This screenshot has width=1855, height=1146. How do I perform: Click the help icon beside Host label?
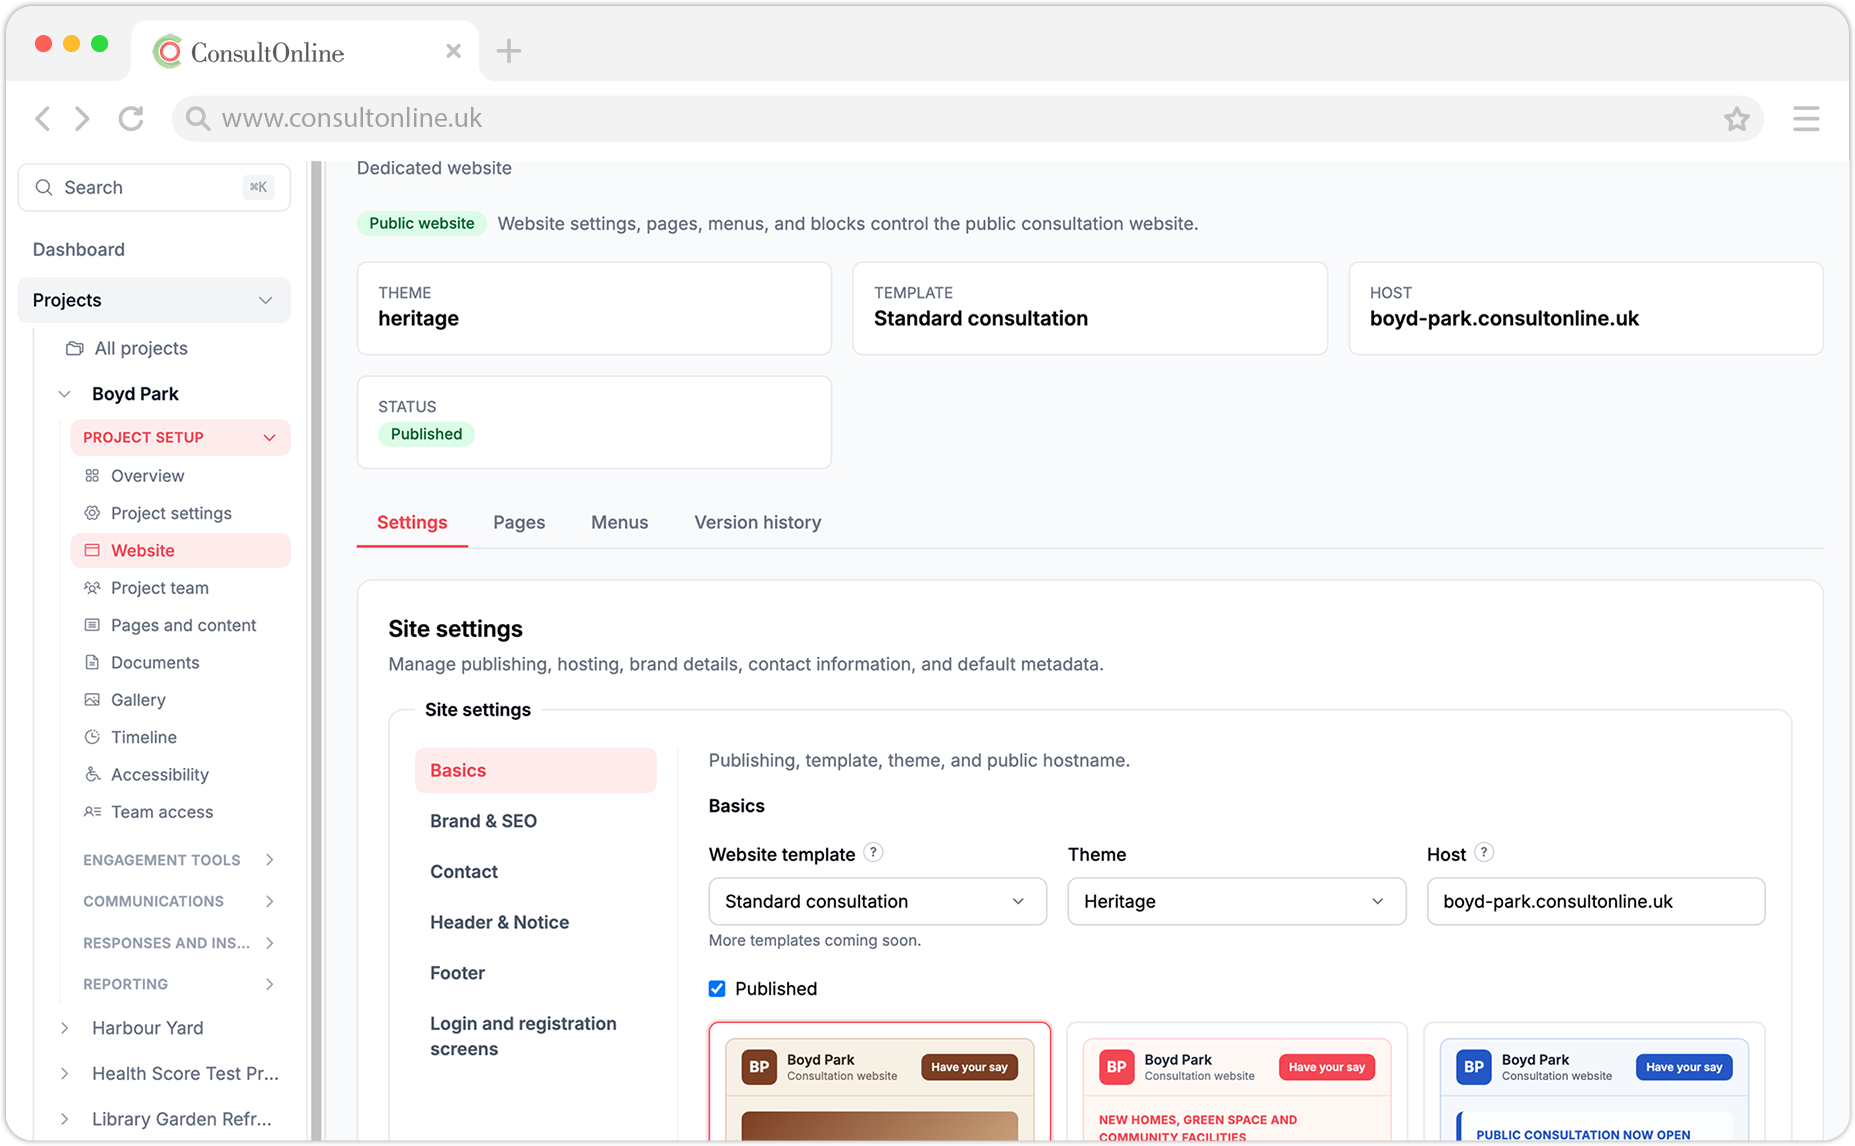1484,853
